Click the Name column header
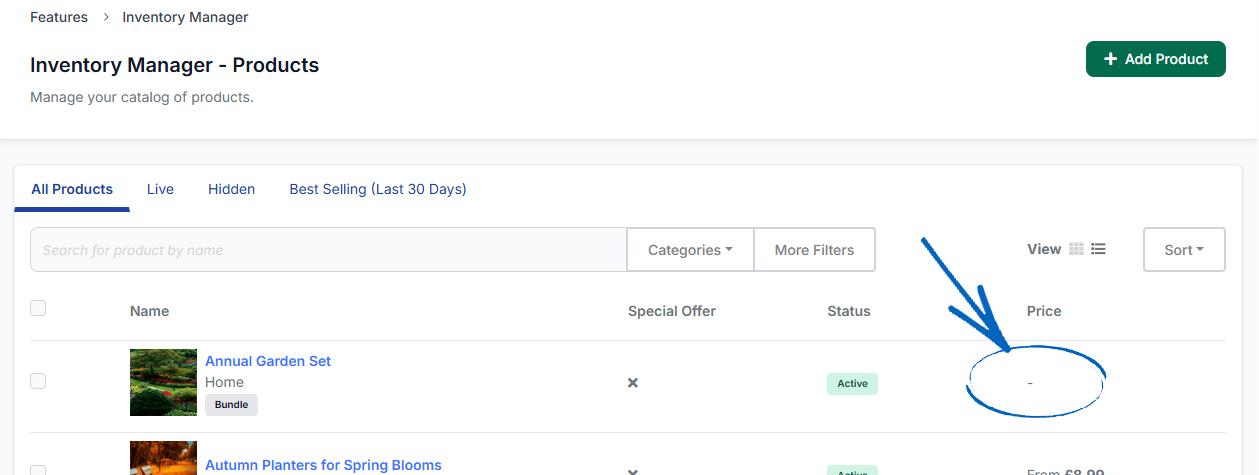This screenshot has width=1259, height=475. [149, 311]
